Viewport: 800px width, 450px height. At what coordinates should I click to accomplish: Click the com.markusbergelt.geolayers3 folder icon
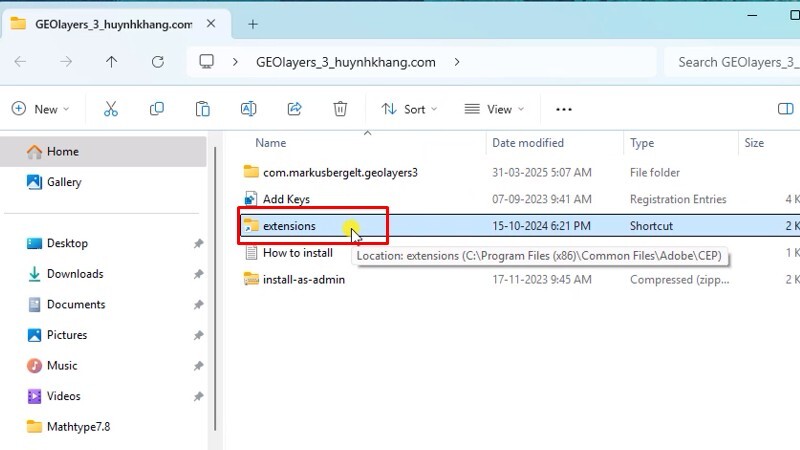pos(251,172)
